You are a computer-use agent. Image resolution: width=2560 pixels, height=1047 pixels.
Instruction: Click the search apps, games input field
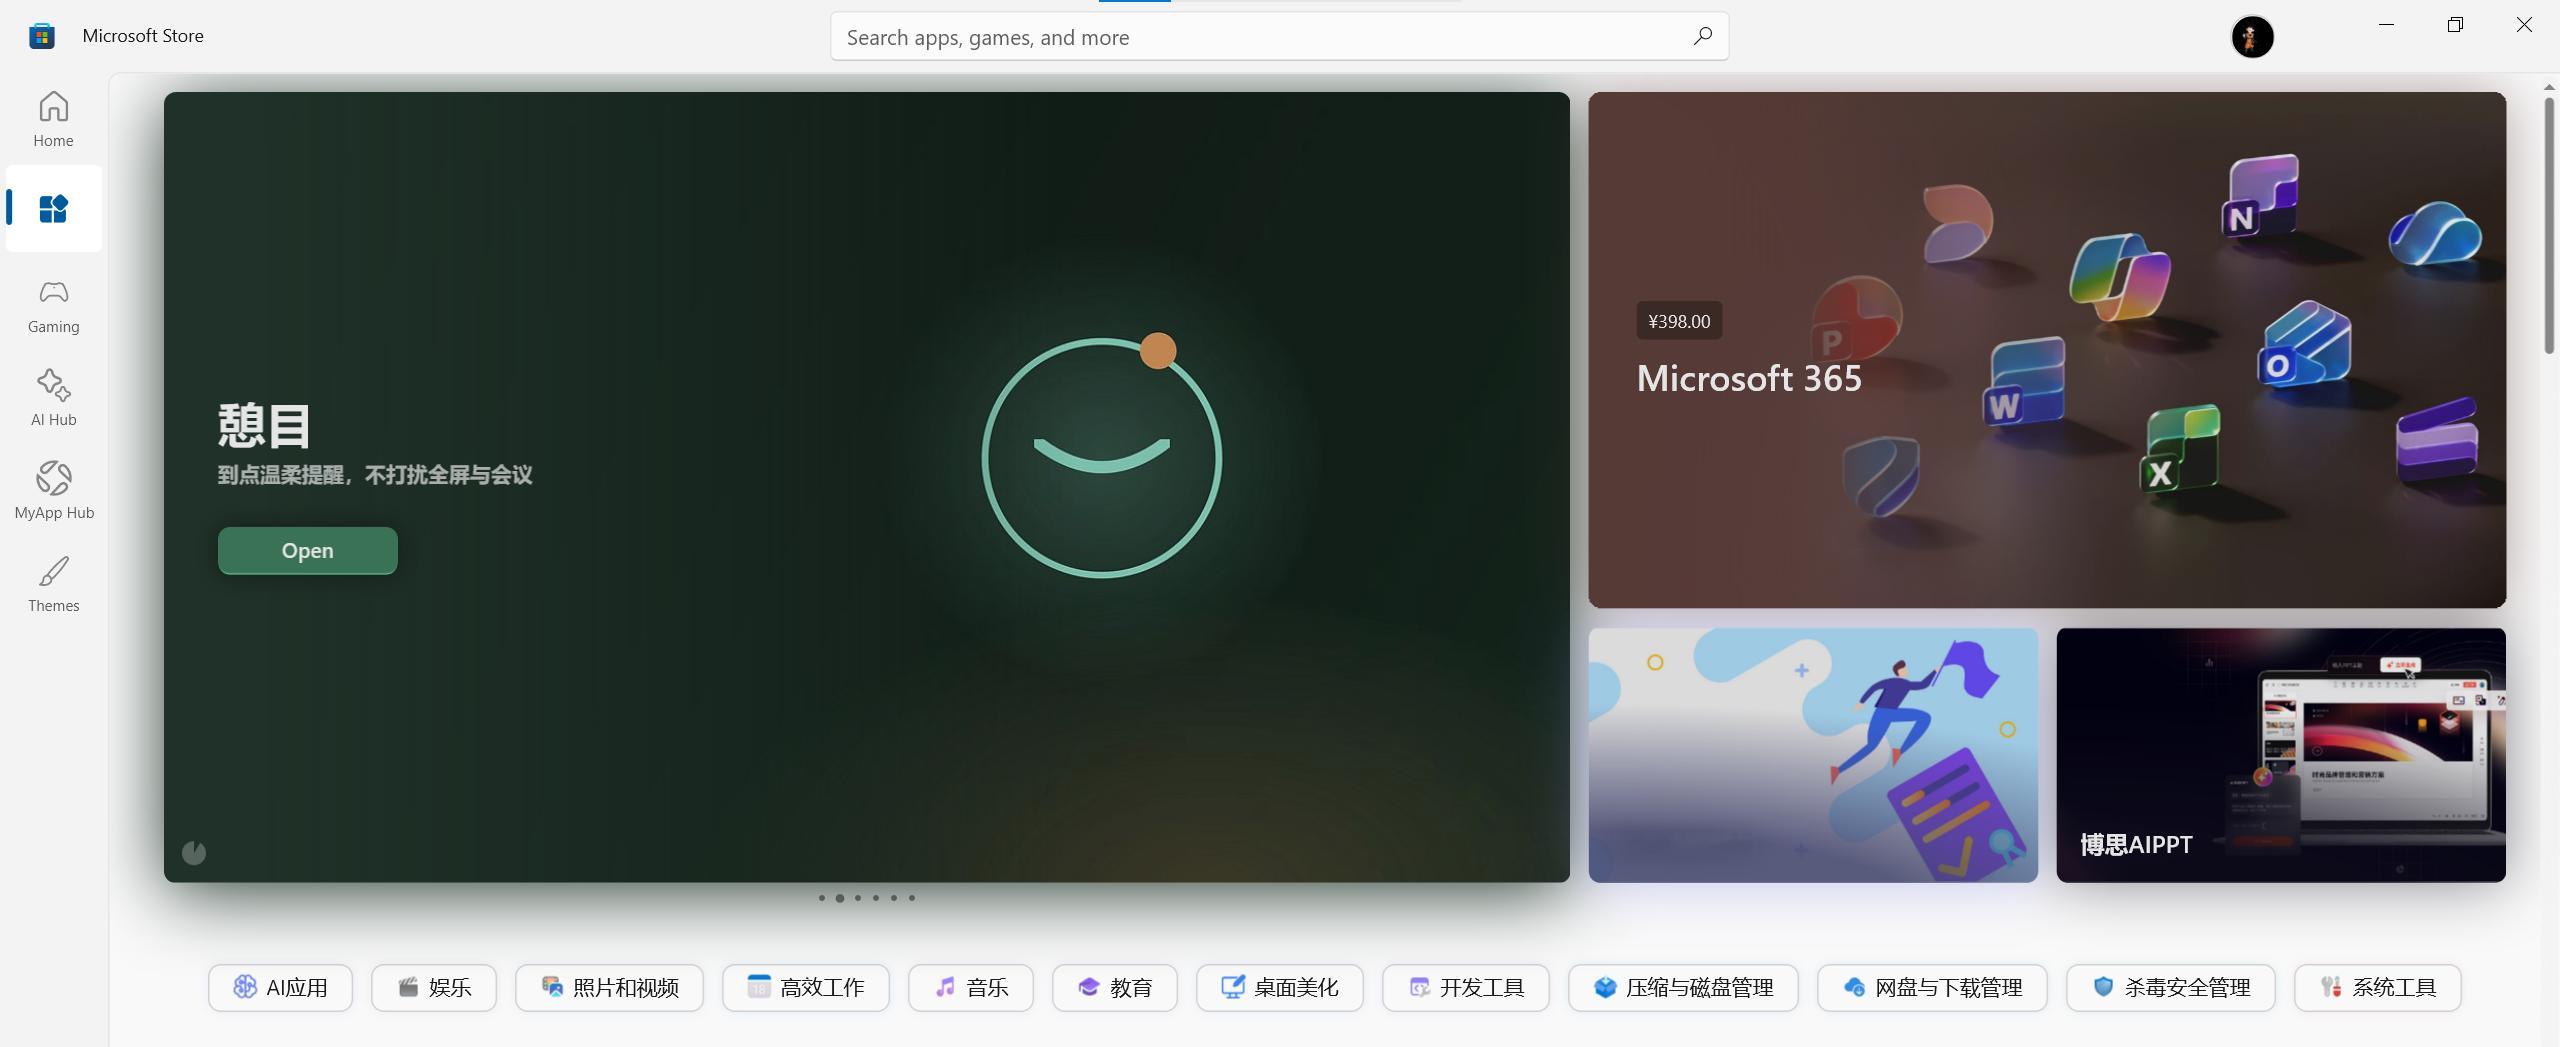[1279, 36]
